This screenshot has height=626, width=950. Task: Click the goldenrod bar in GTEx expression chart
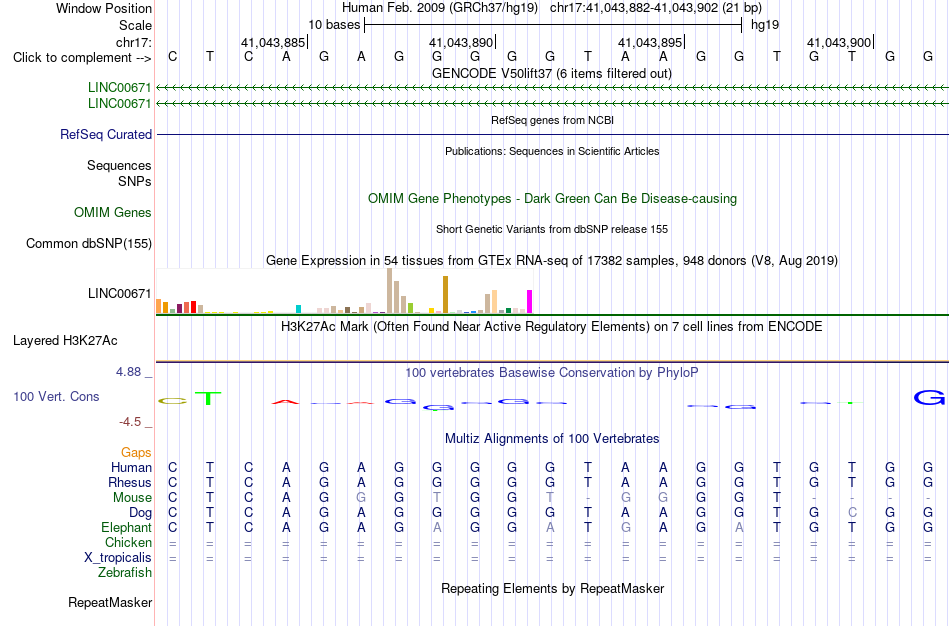[445, 295]
